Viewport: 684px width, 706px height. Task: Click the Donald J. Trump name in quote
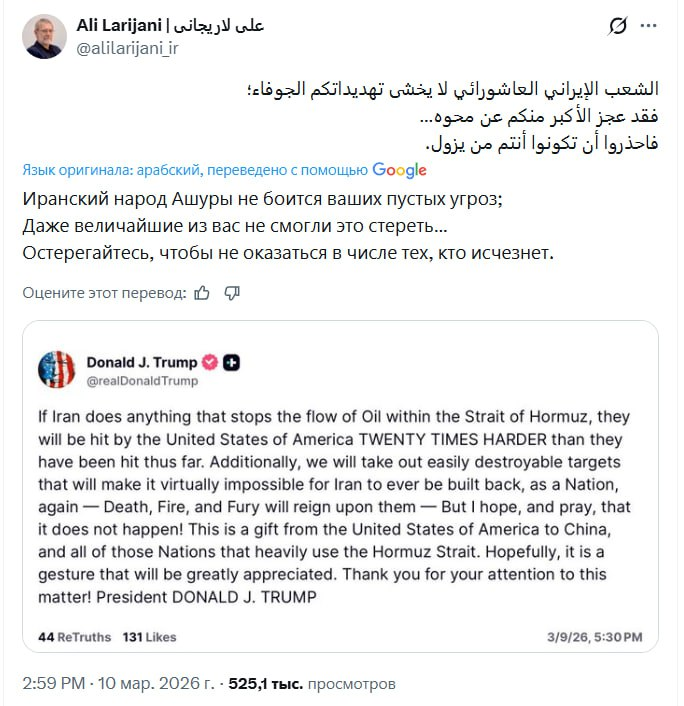(x=141, y=362)
